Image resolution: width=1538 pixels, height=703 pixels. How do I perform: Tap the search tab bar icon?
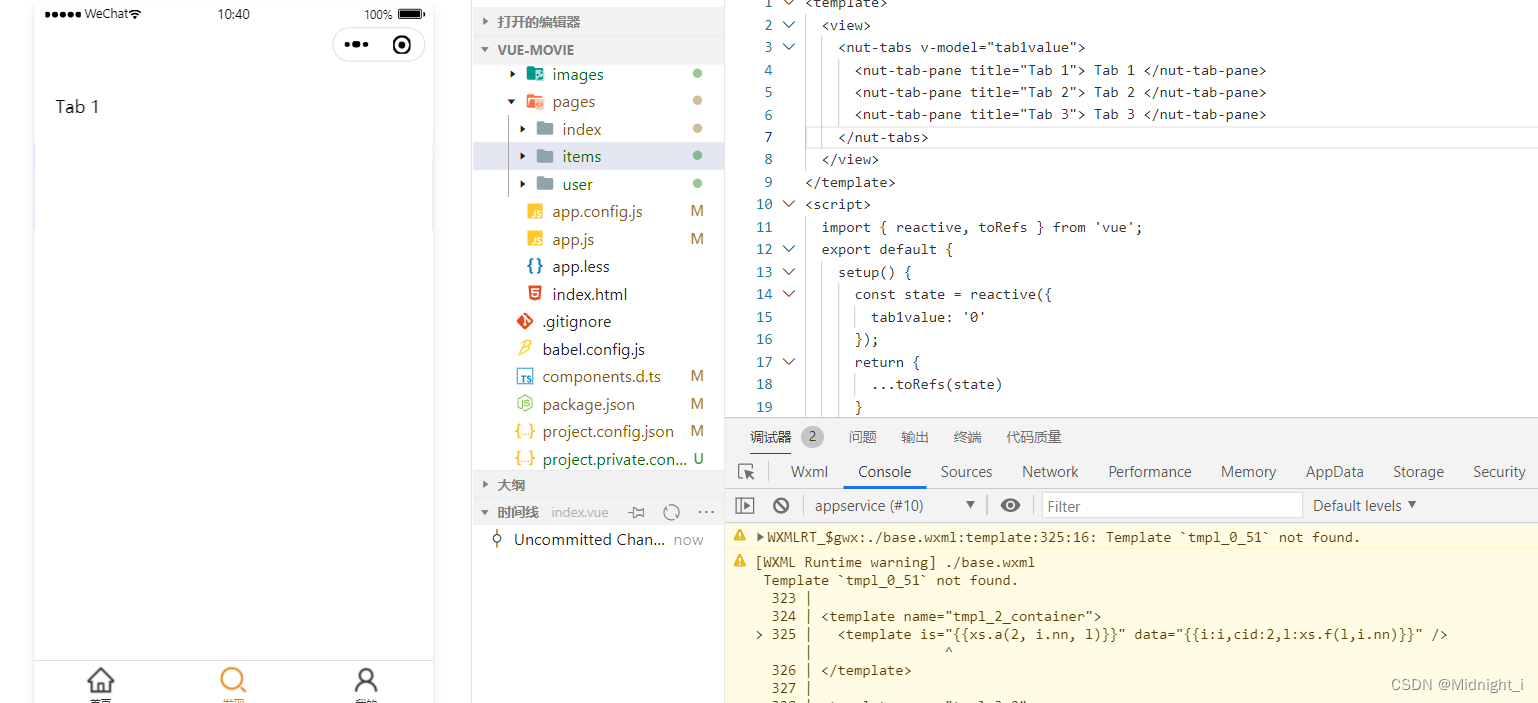(x=233, y=681)
